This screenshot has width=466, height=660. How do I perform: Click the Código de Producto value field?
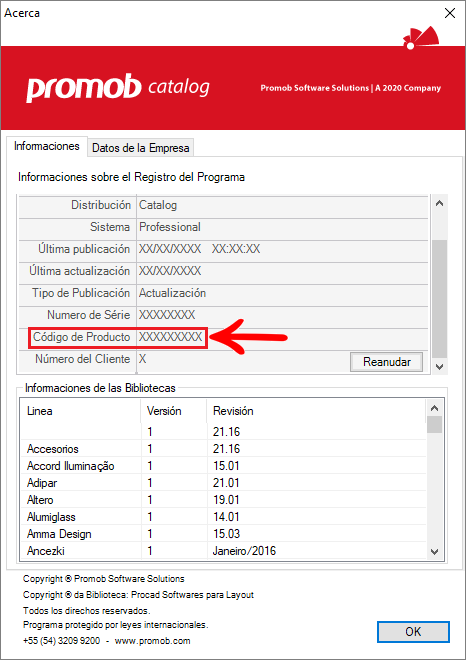pyautogui.click(x=170, y=337)
